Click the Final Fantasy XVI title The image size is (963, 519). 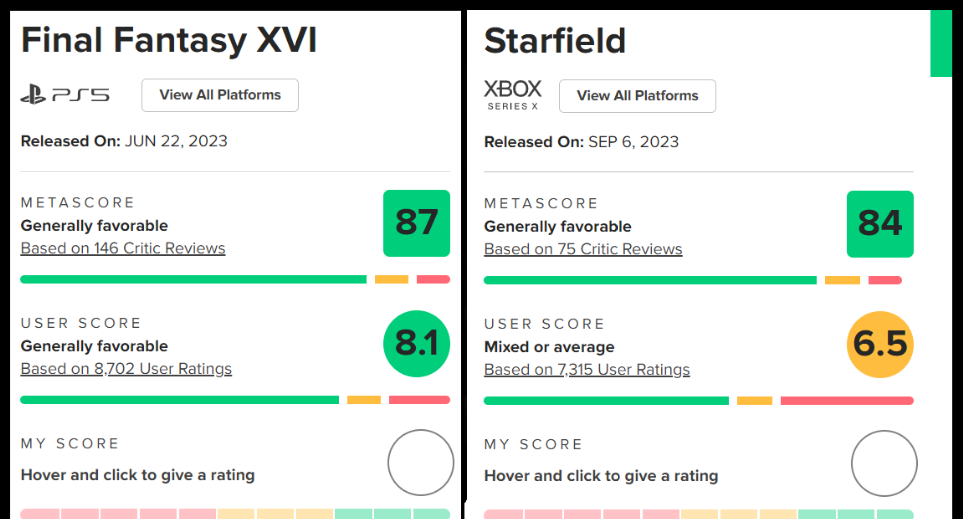169,40
